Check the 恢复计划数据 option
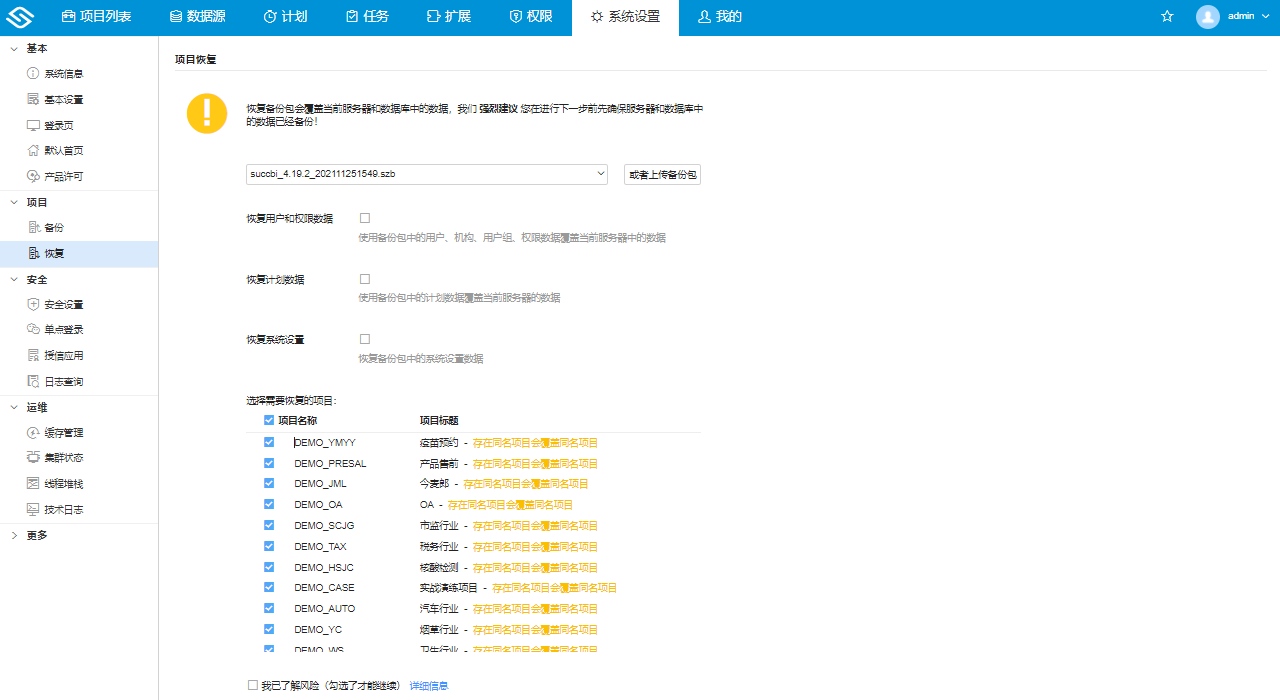The width and height of the screenshot is (1280, 700). [x=364, y=278]
